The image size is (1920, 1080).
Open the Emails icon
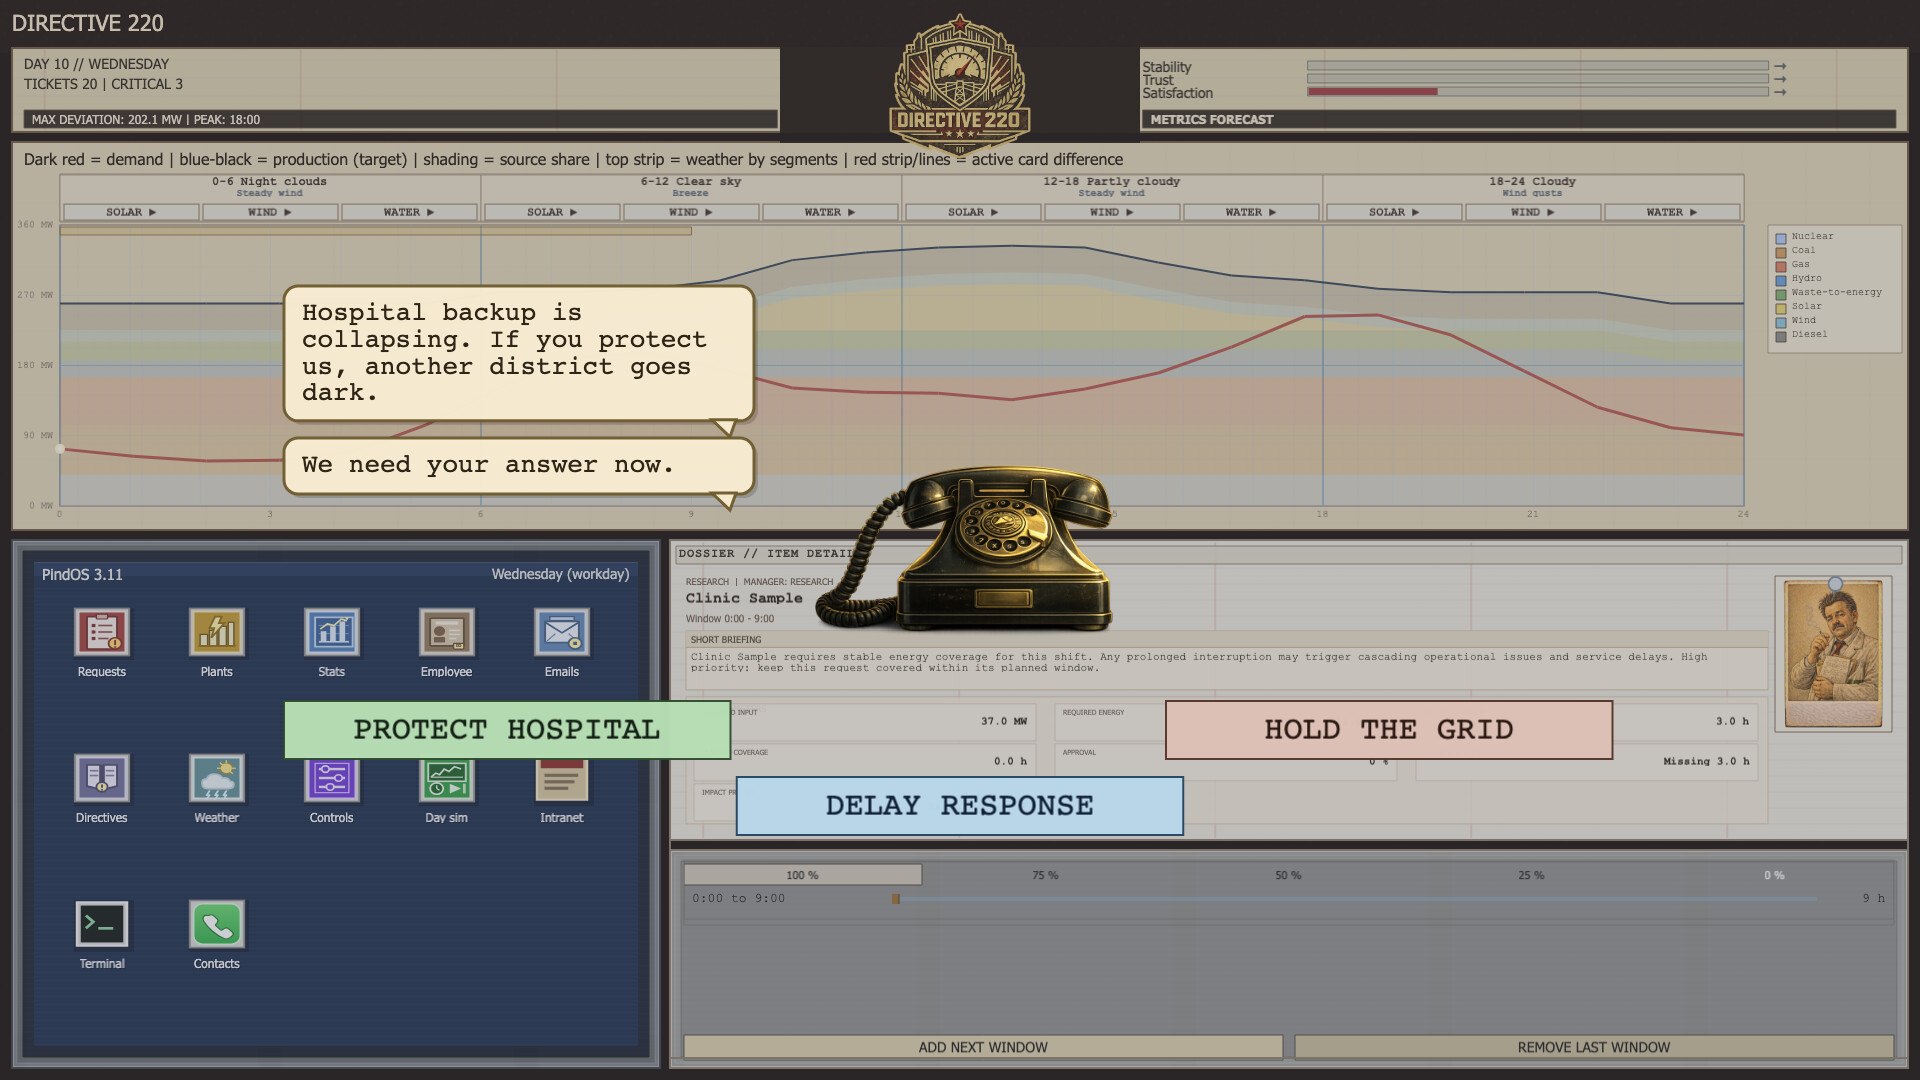coord(561,633)
